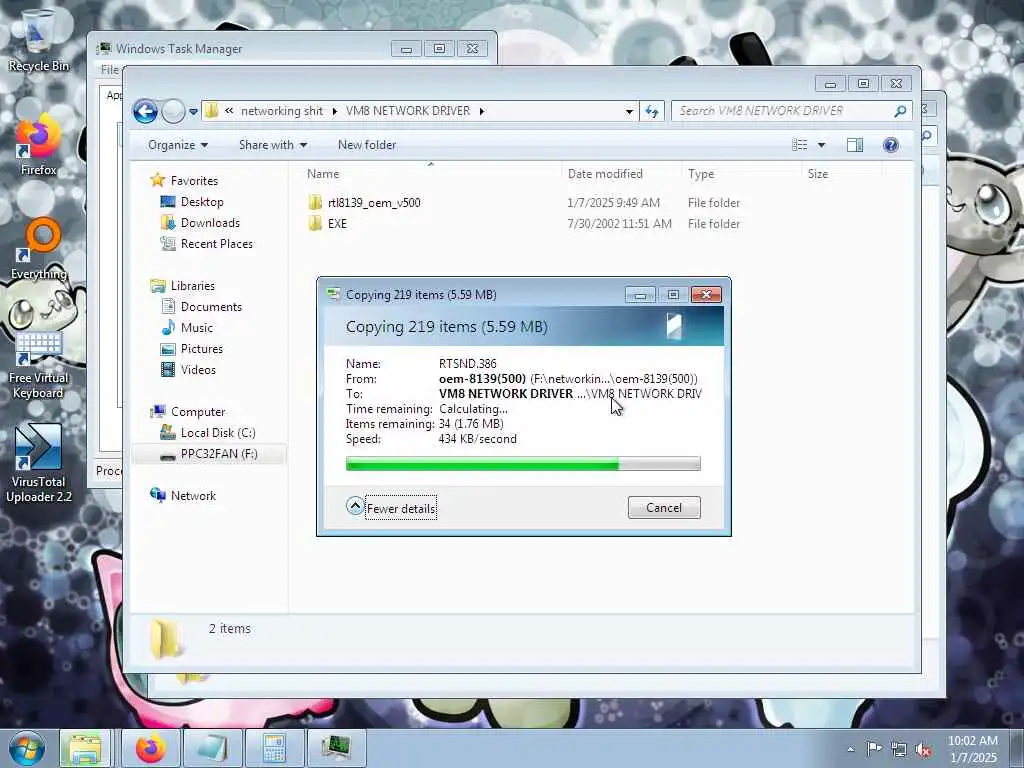Sort by the Date modified column header
1024x768 pixels.
605,174
